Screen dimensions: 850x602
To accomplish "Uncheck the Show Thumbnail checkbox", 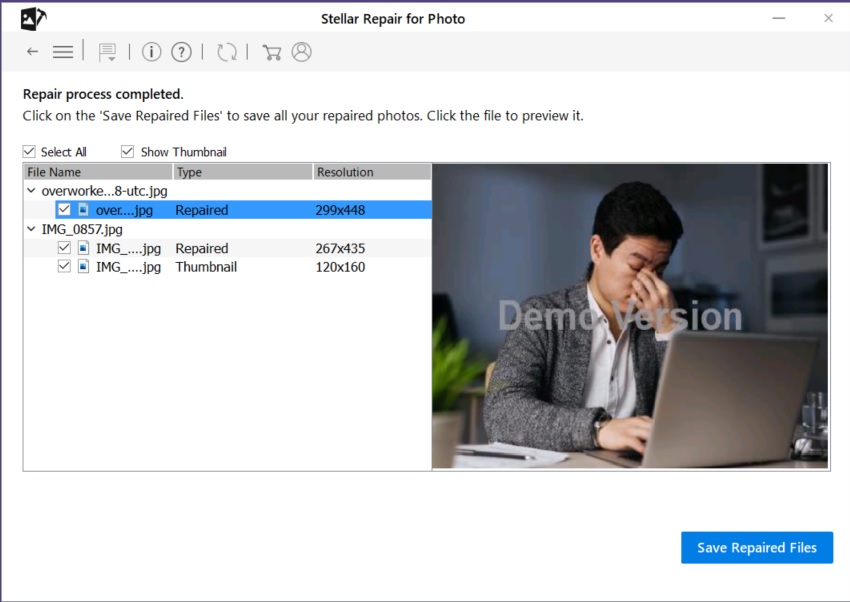I will (127, 152).
